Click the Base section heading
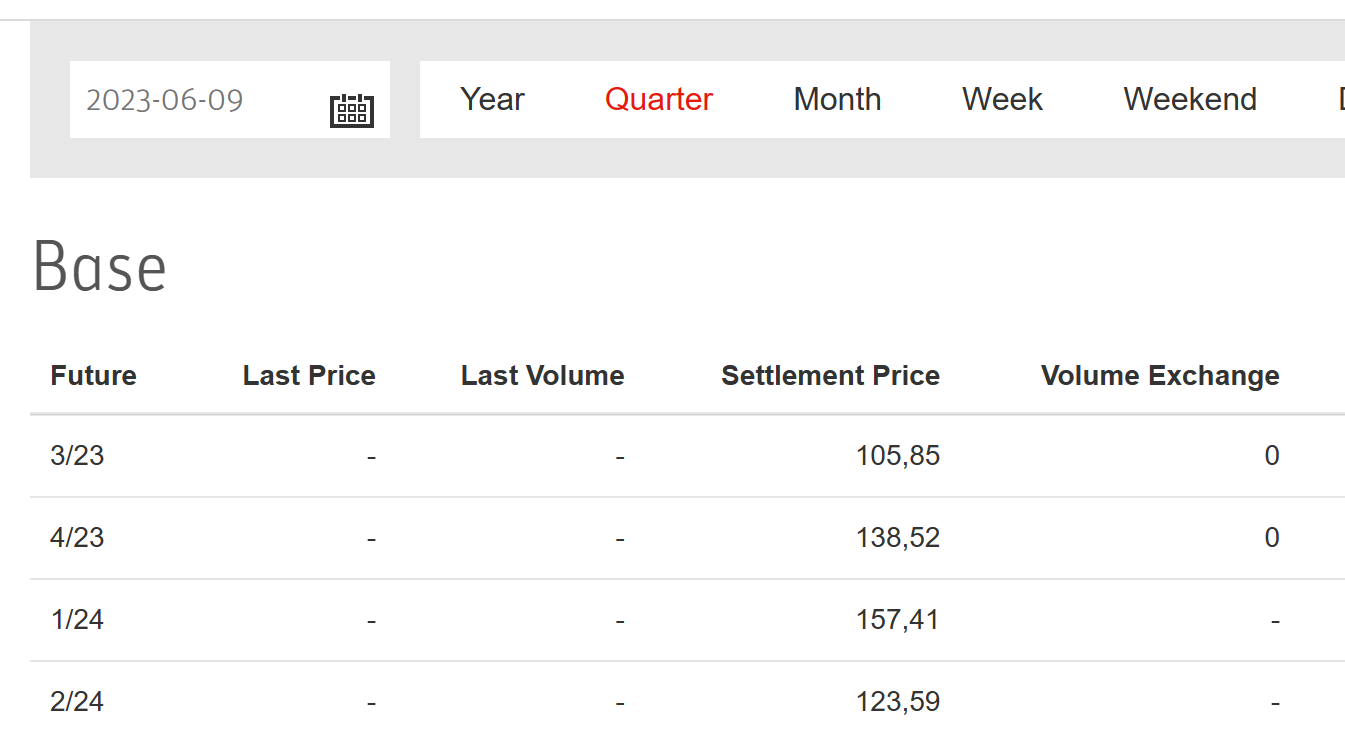Screen dimensions: 1345x736 click(x=100, y=267)
